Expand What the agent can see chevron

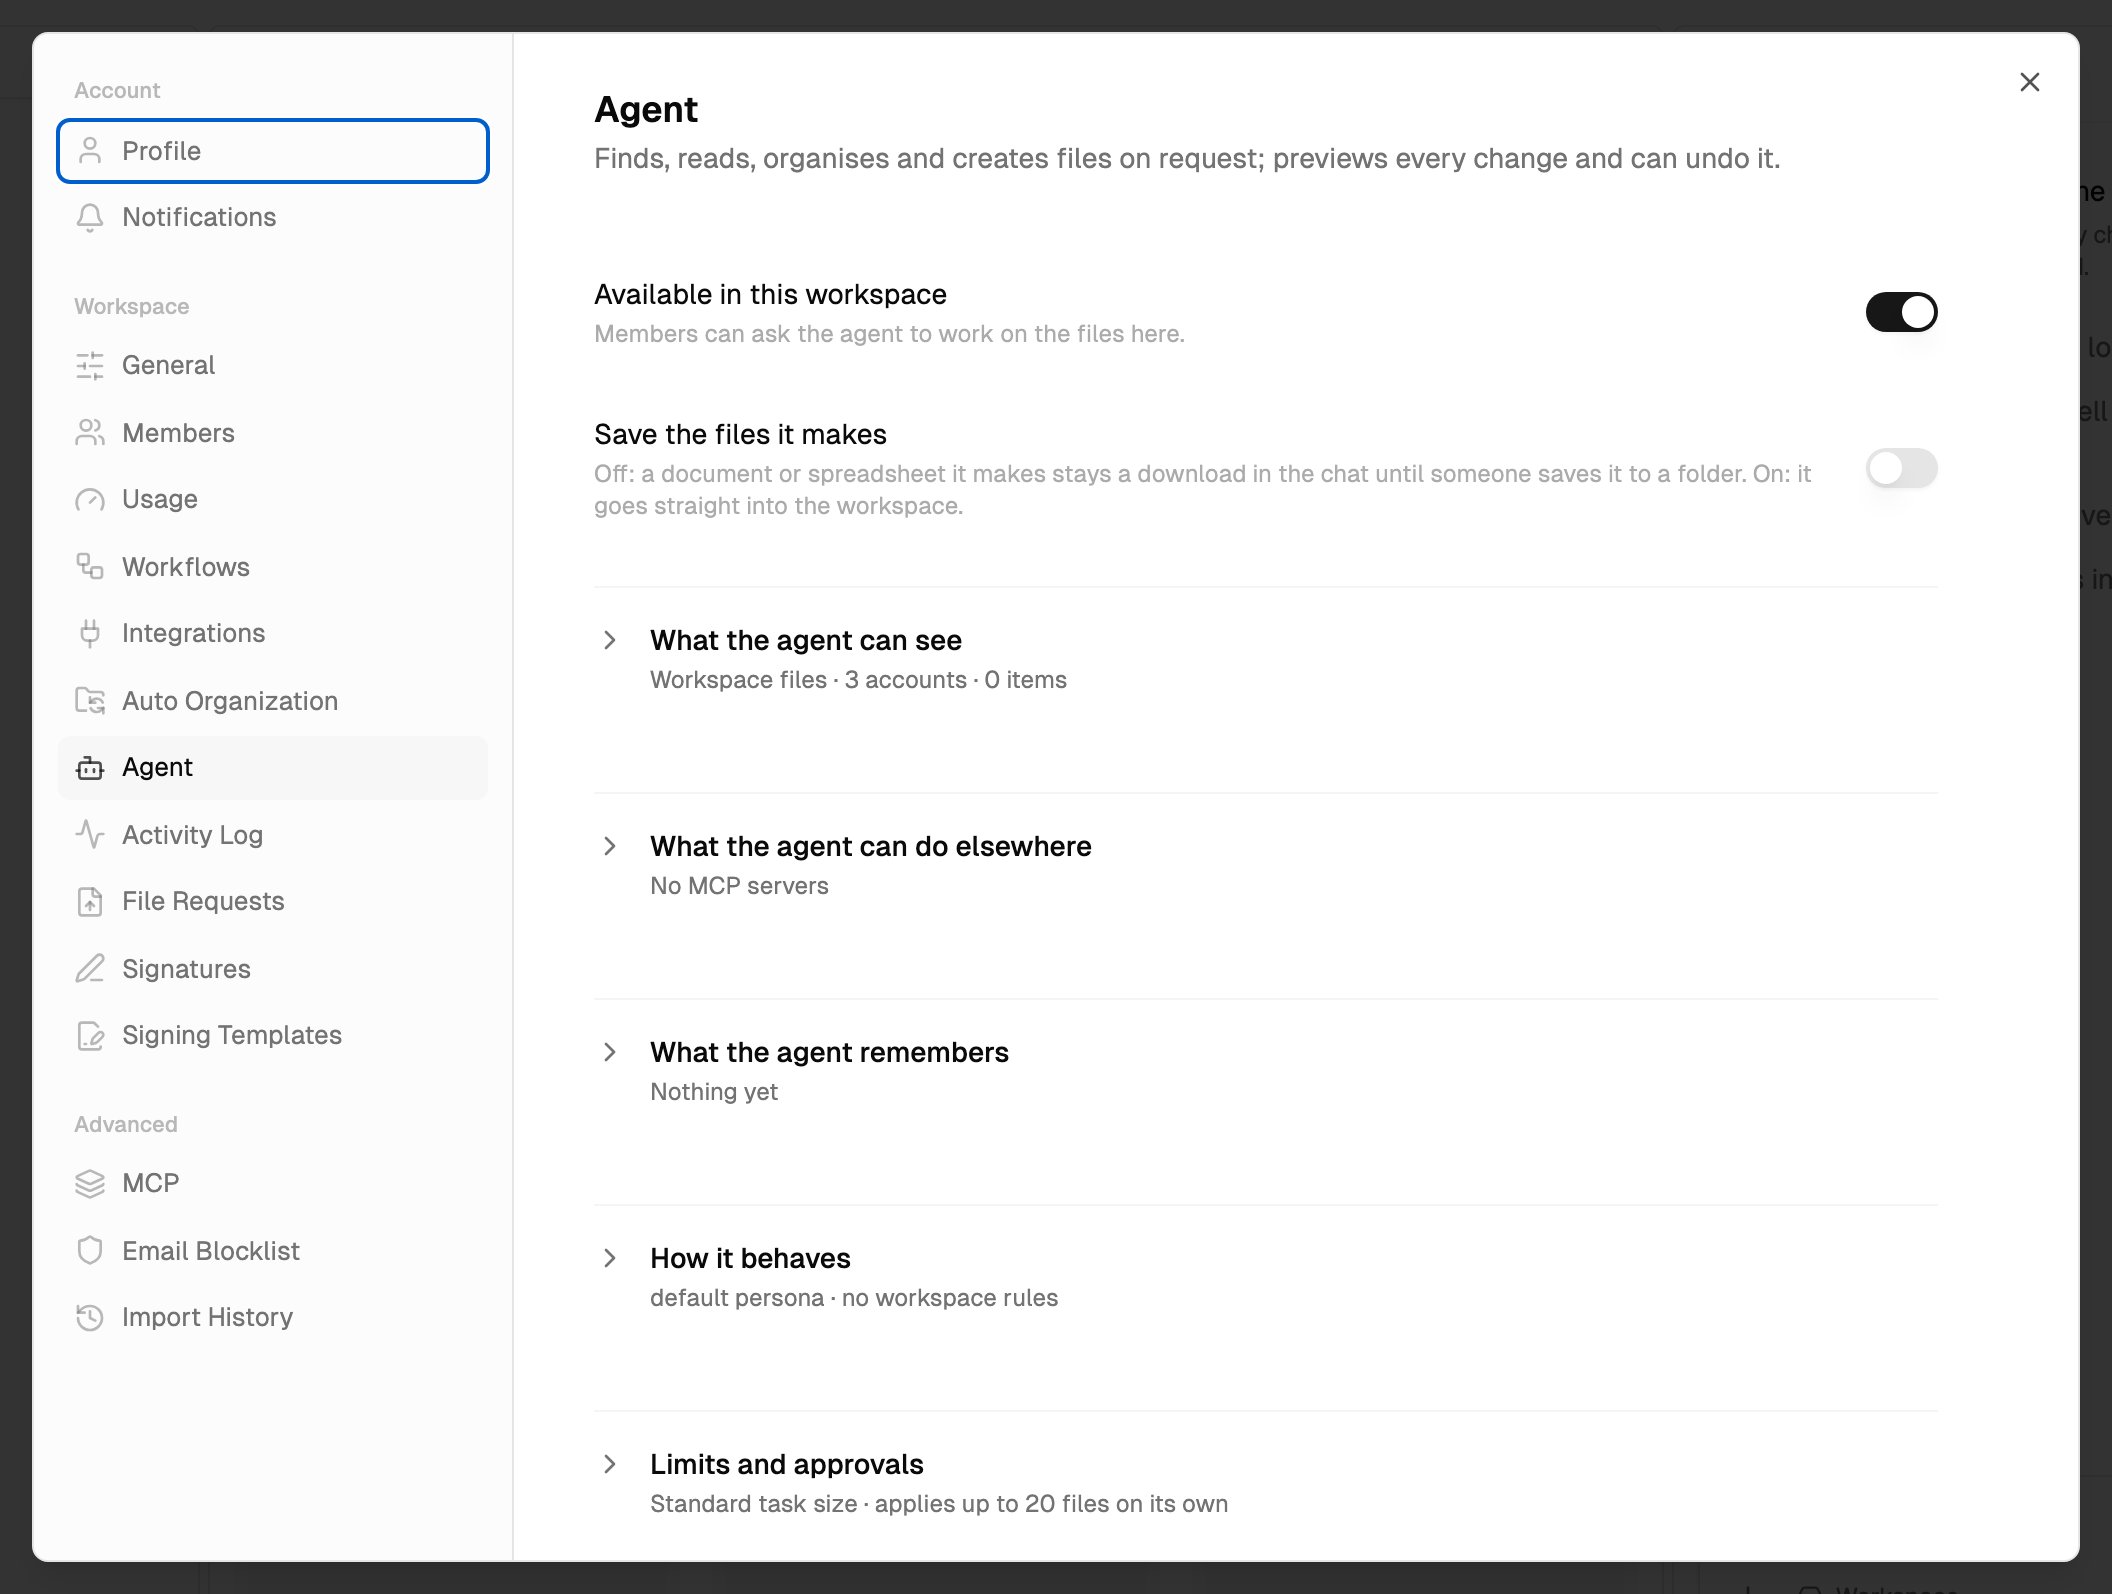[610, 640]
